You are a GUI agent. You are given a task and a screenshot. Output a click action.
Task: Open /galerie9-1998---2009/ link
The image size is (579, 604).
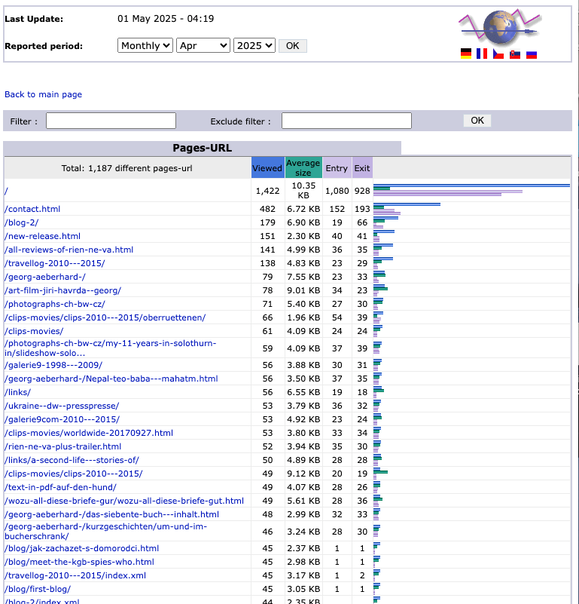point(54,365)
